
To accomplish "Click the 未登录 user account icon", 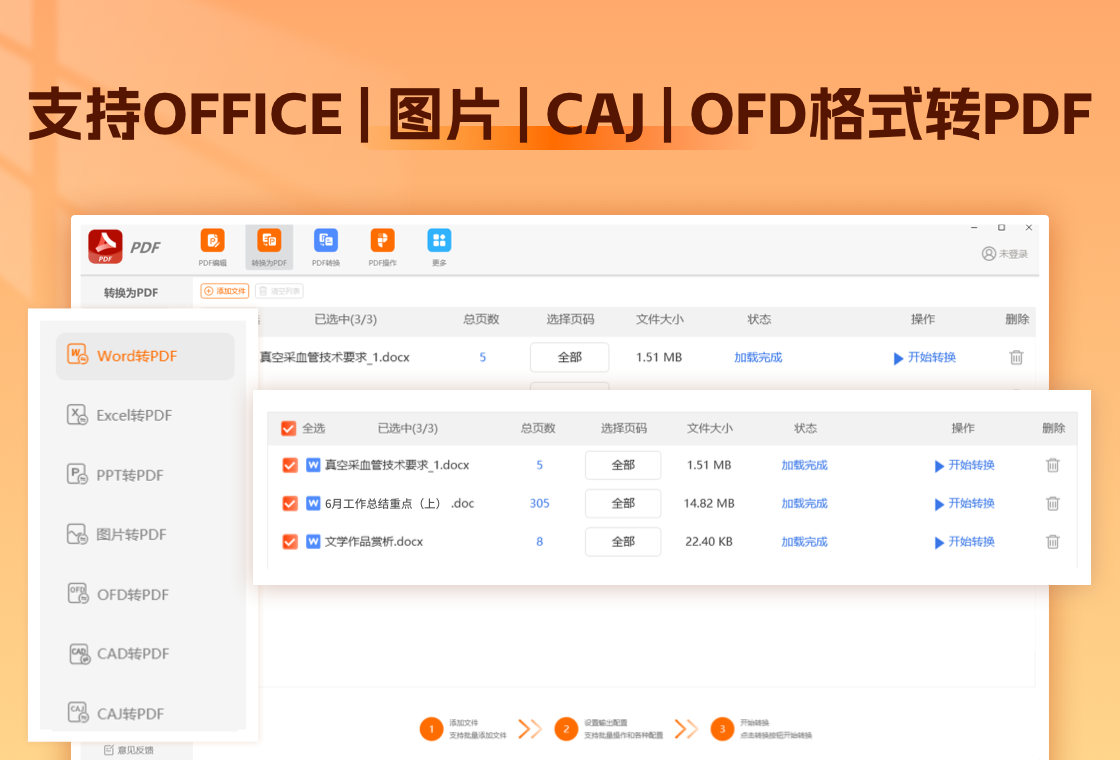I will (989, 254).
